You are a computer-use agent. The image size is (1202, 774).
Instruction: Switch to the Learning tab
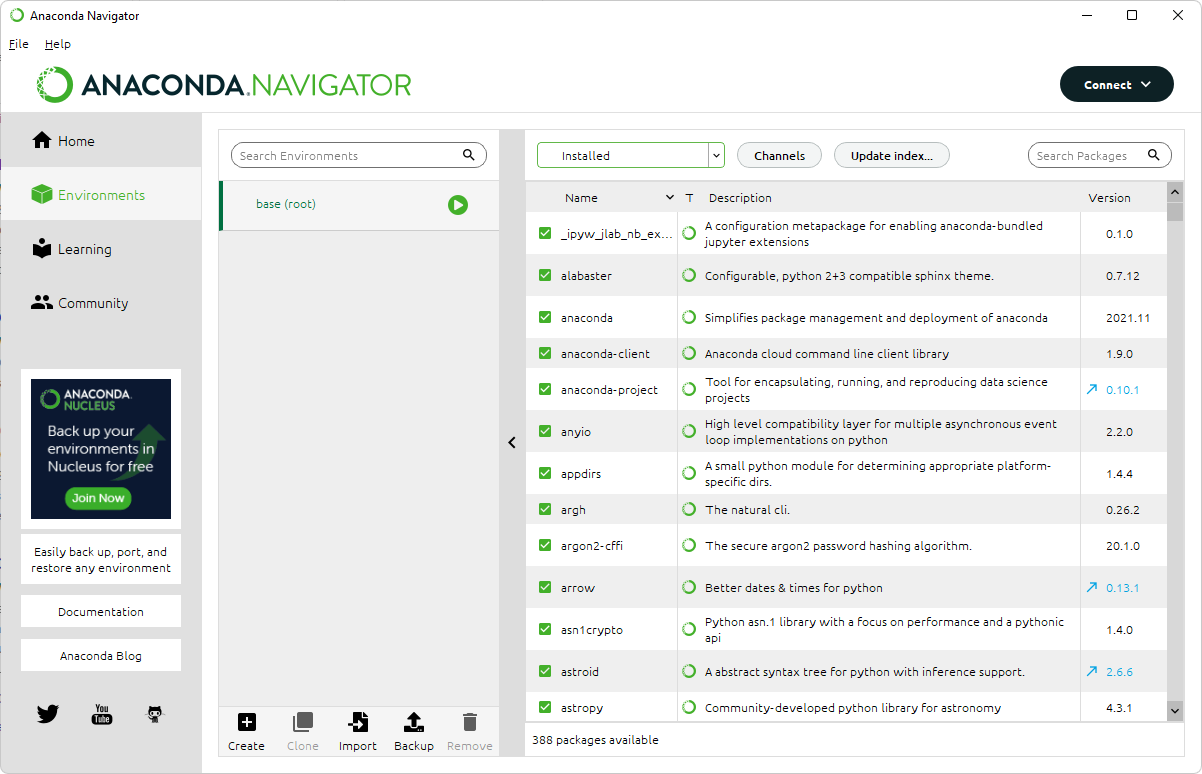(84, 249)
